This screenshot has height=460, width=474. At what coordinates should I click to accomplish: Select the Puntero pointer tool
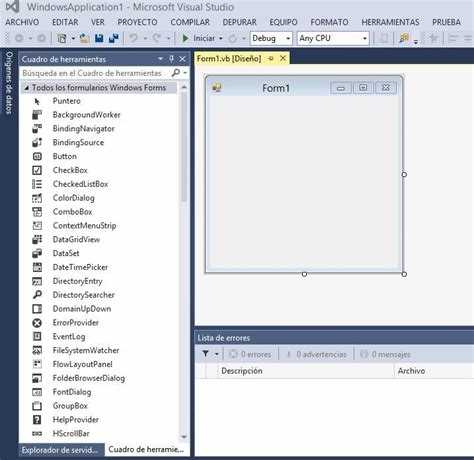[37, 101]
